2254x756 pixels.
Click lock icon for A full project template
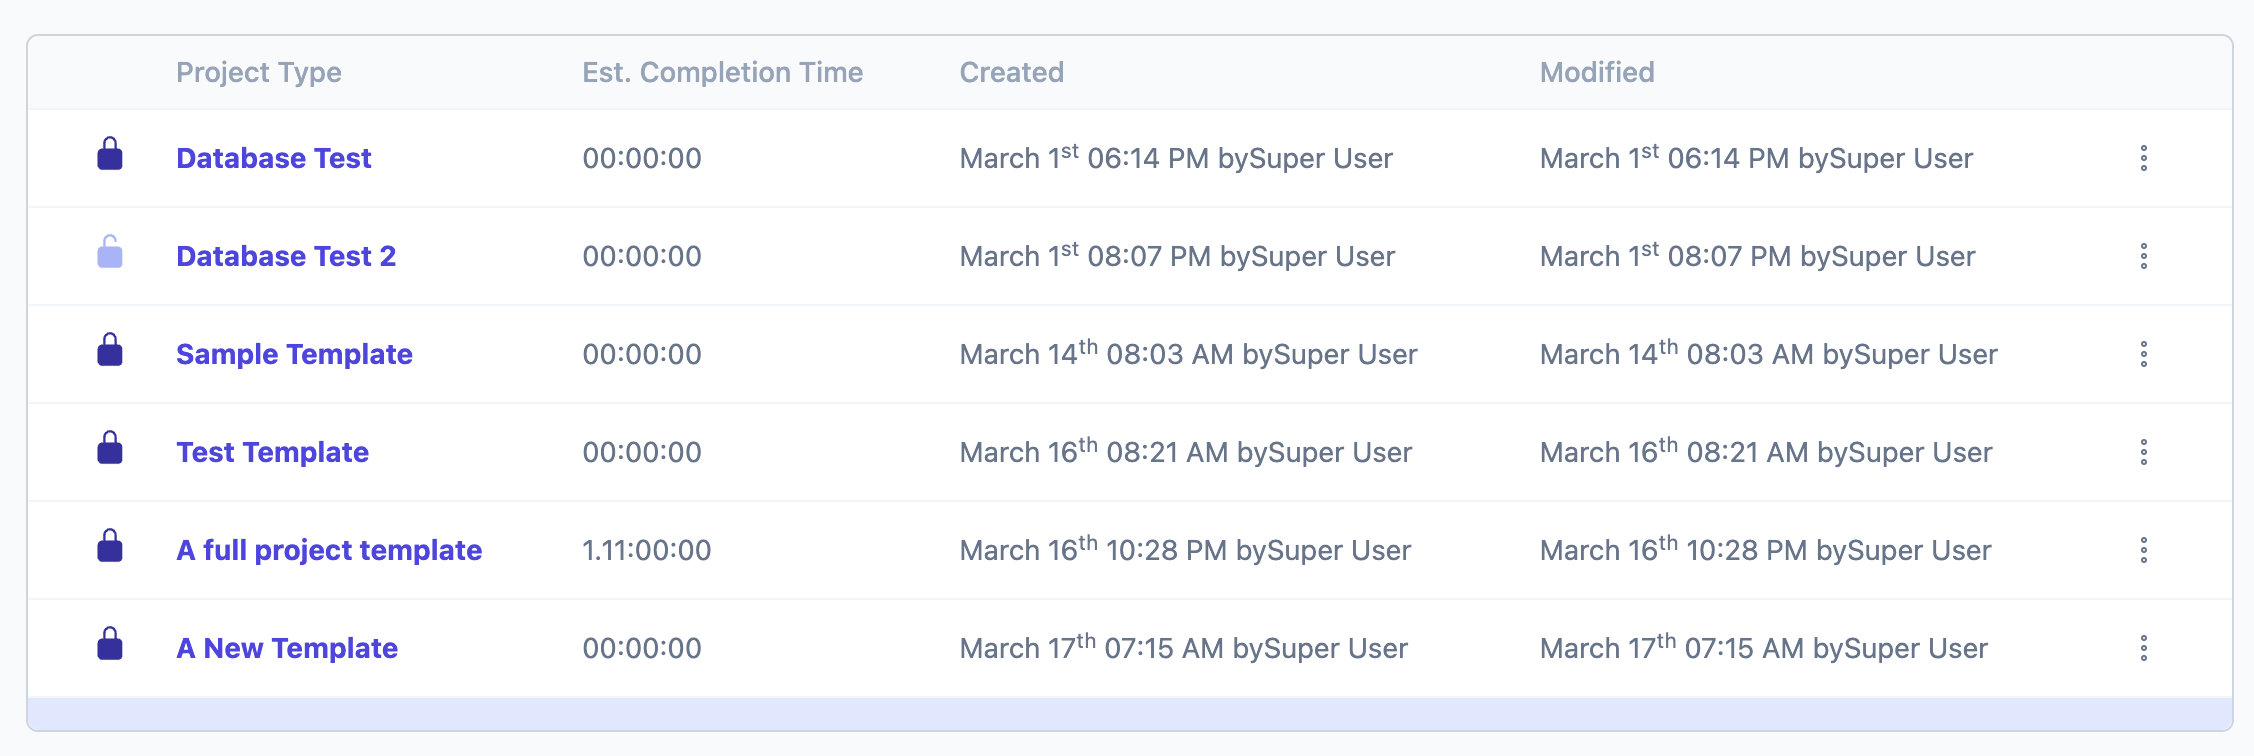110,546
